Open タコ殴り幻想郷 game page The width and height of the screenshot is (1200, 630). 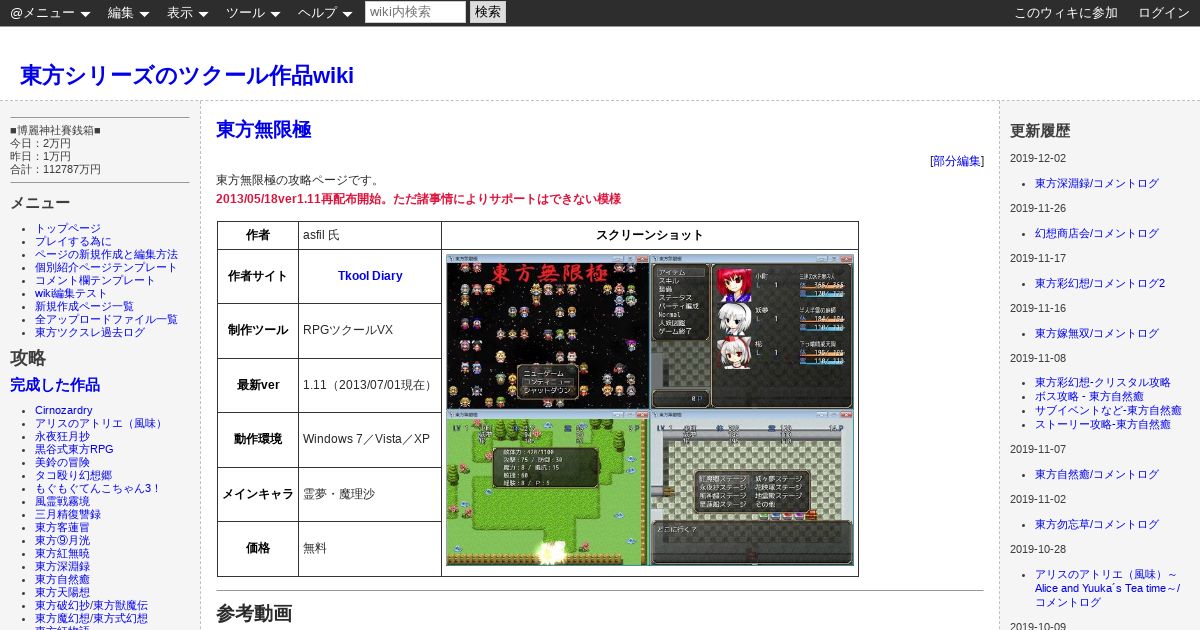(73, 476)
